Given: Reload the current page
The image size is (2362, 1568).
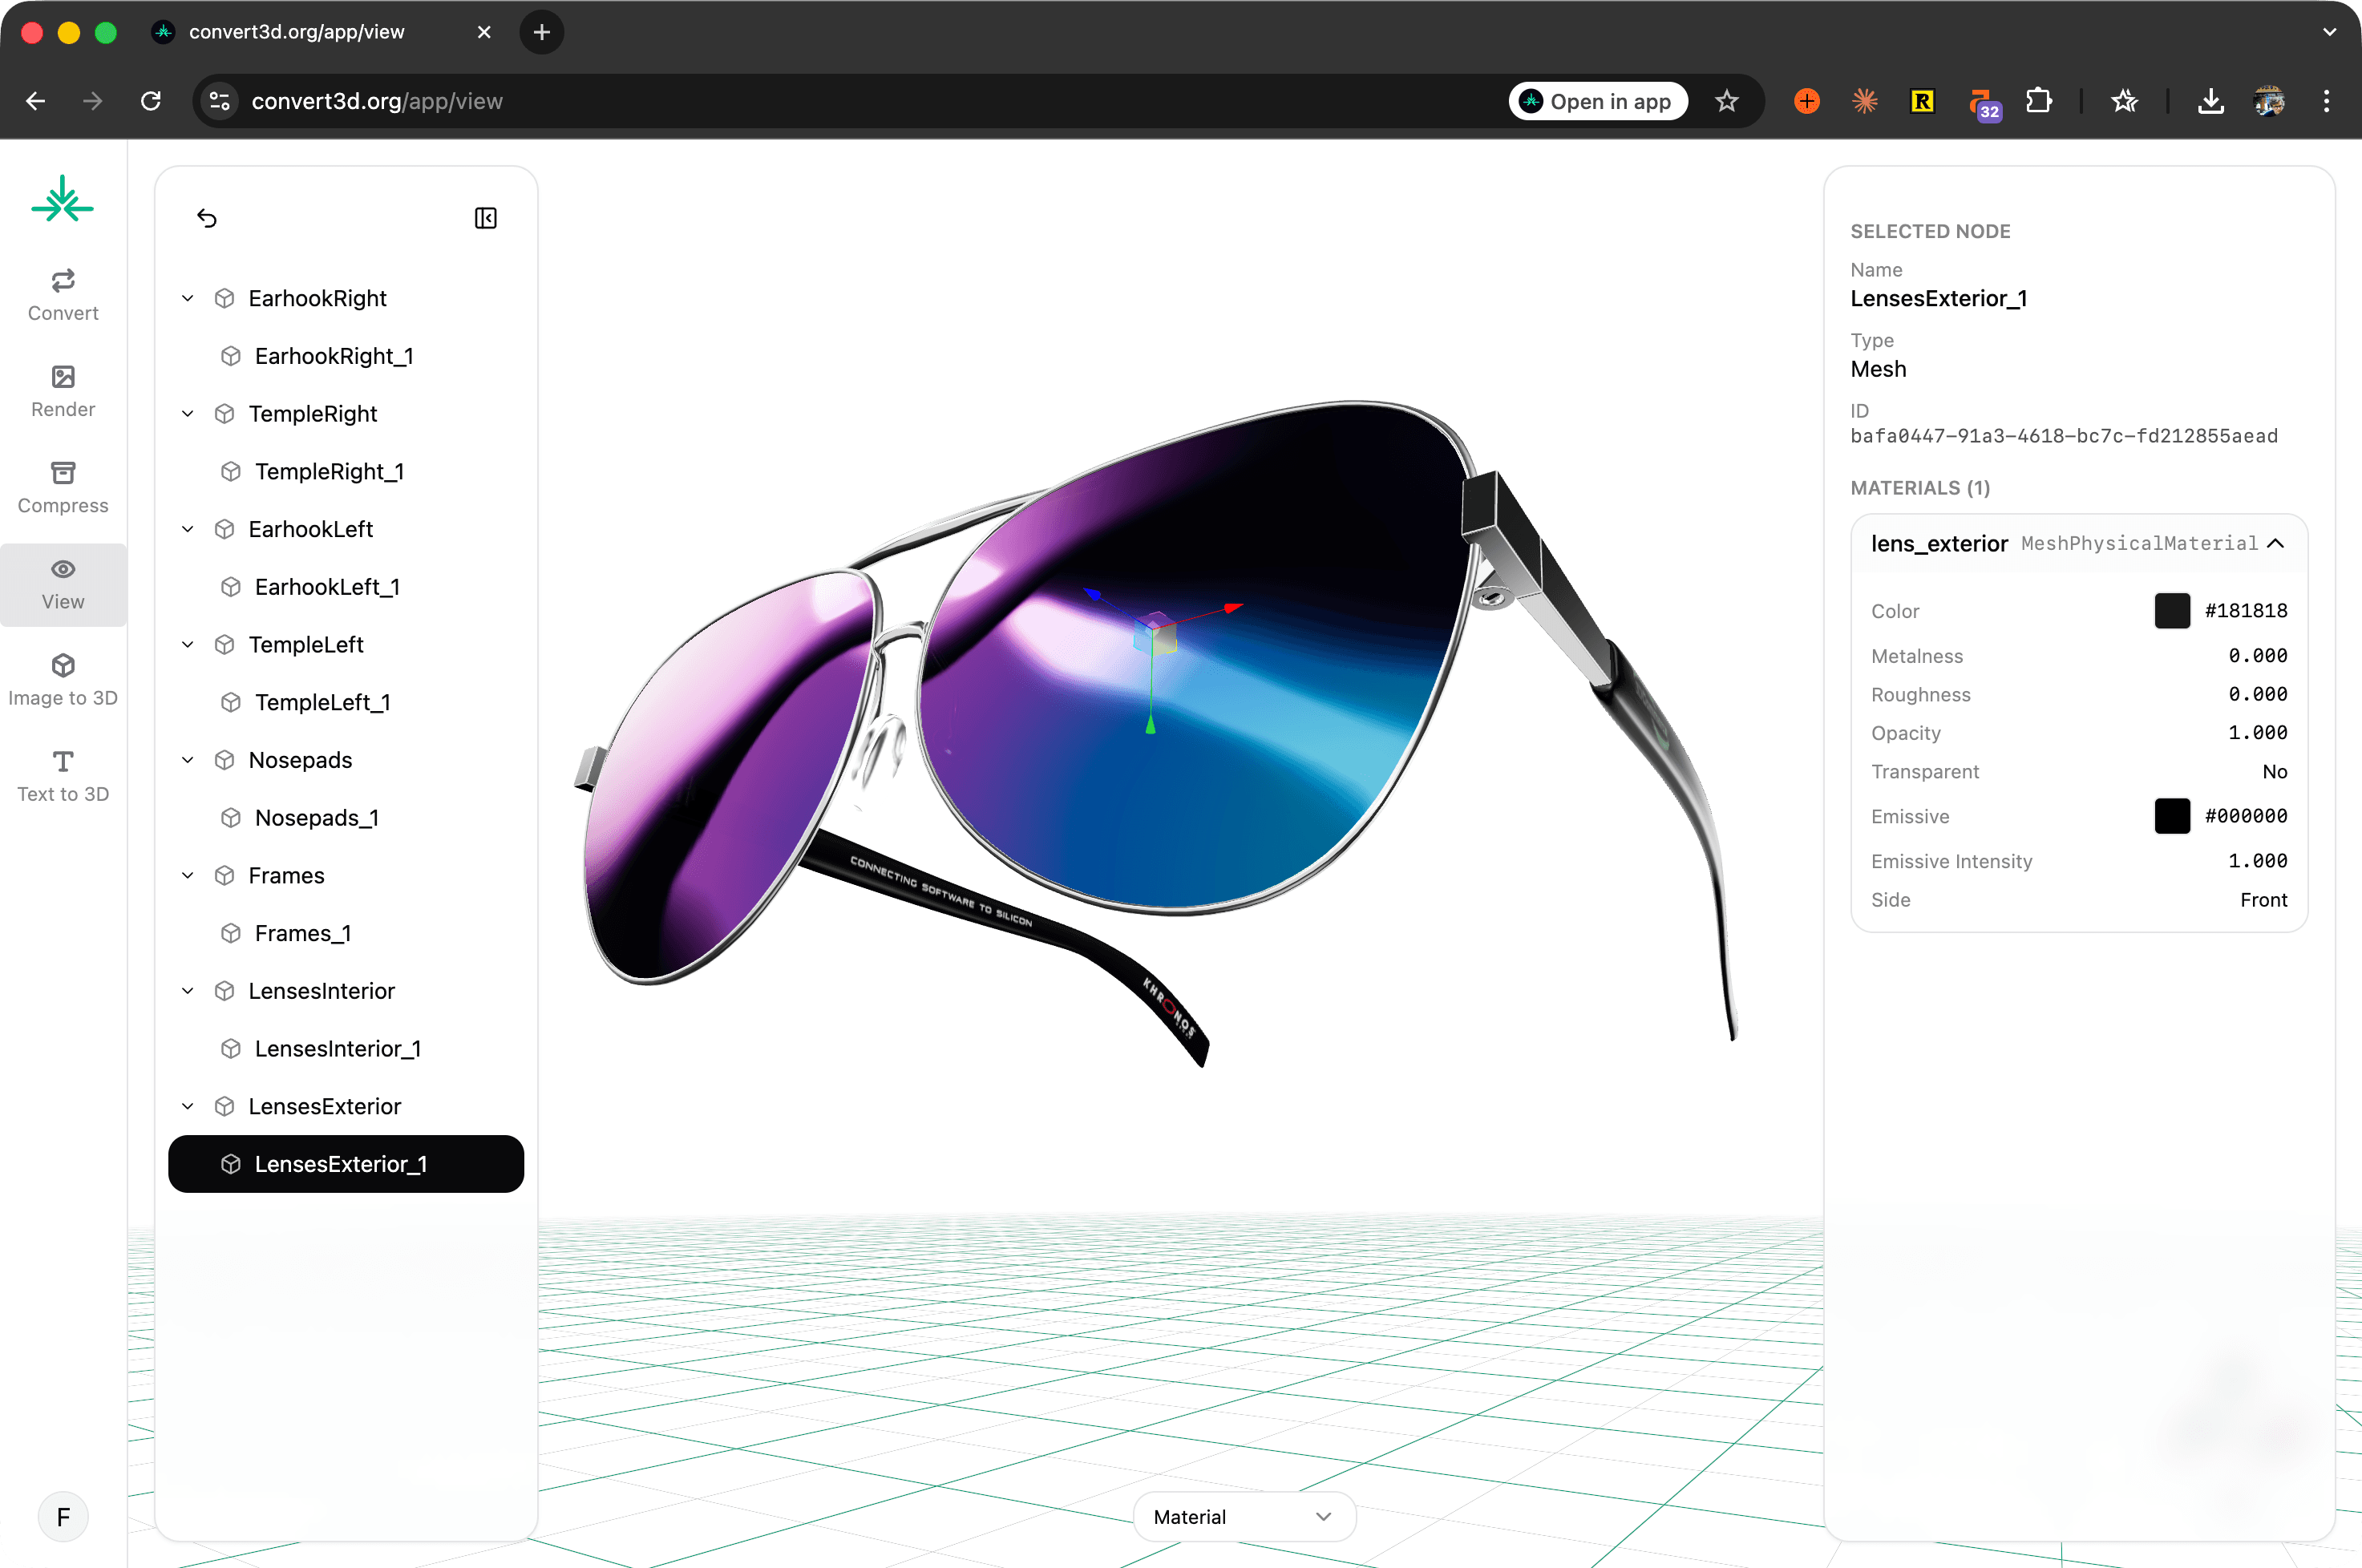Looking at the screenshot, I should 150,100.
